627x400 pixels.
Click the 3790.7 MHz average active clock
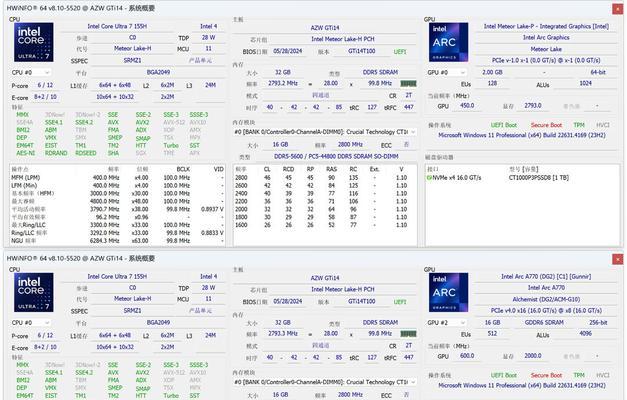coord(105,209)
